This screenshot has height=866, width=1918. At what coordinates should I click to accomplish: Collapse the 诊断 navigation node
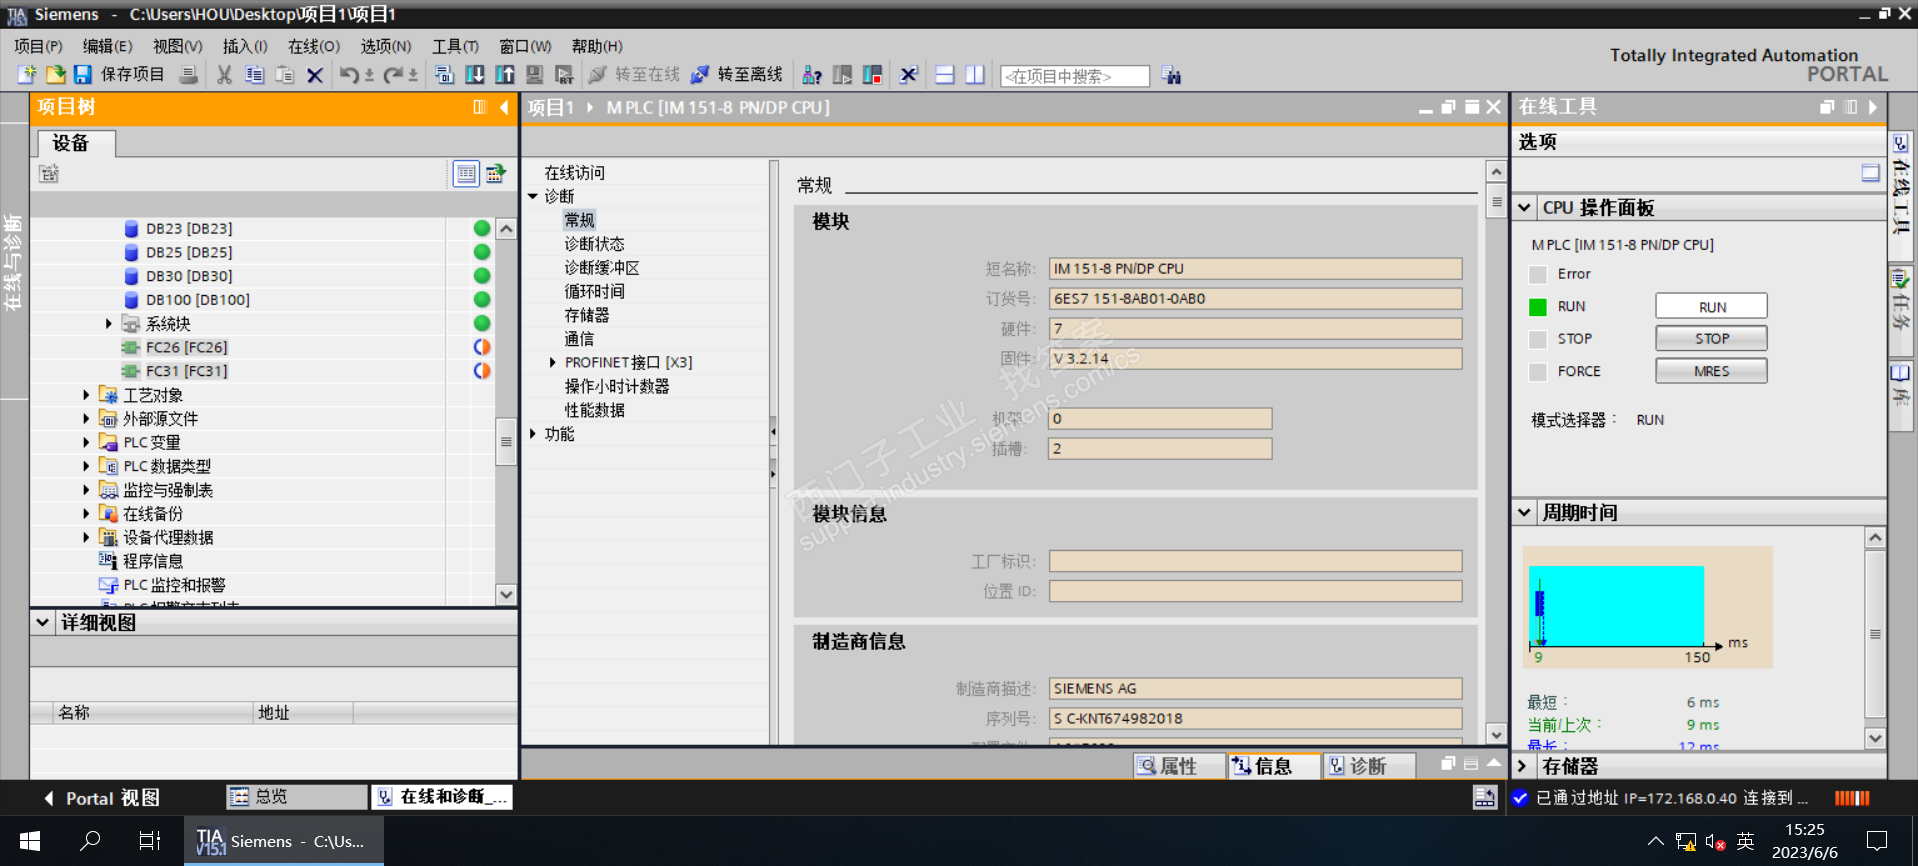click(x=533, y=196)
